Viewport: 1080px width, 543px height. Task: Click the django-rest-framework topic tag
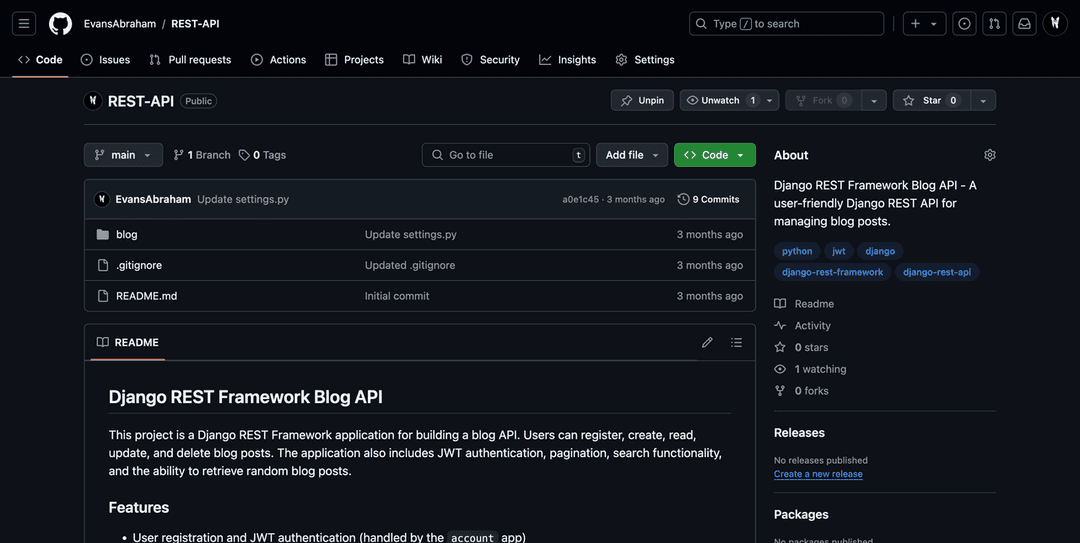(x=832, y=272)
